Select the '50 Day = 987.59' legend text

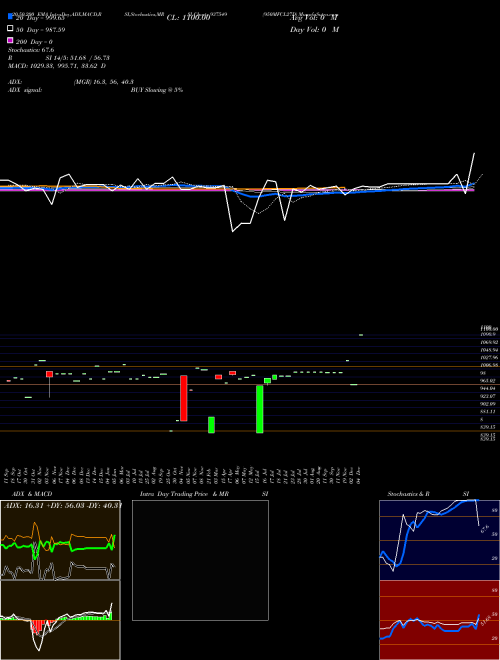40,30
